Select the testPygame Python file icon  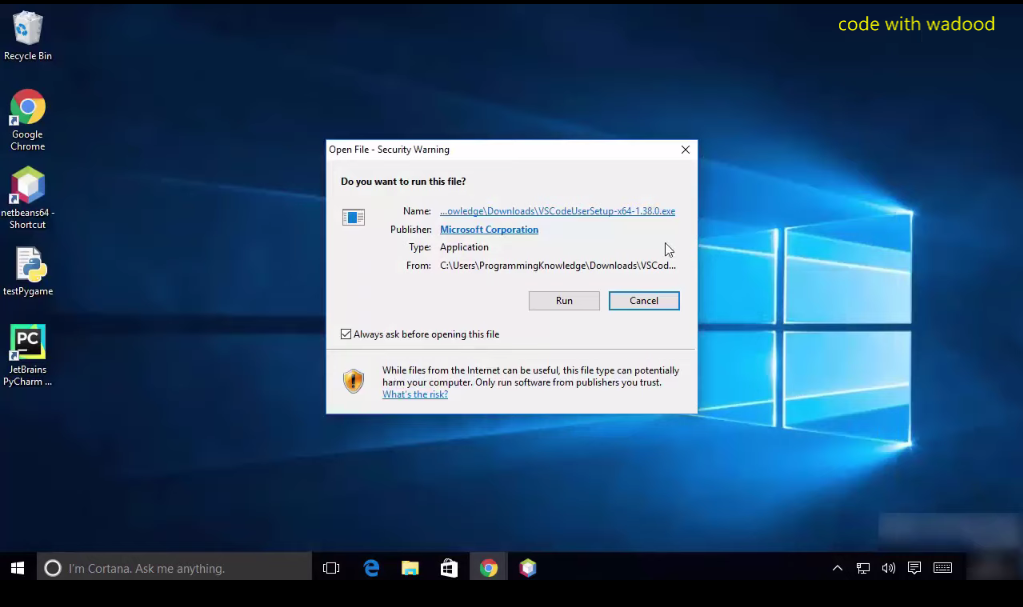click(x=27, y=271)
